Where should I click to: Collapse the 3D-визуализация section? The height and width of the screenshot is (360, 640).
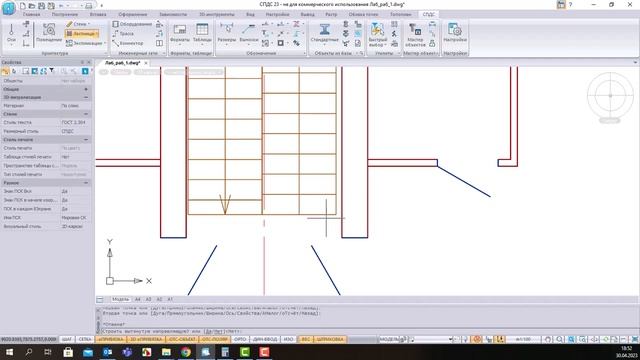86,97
